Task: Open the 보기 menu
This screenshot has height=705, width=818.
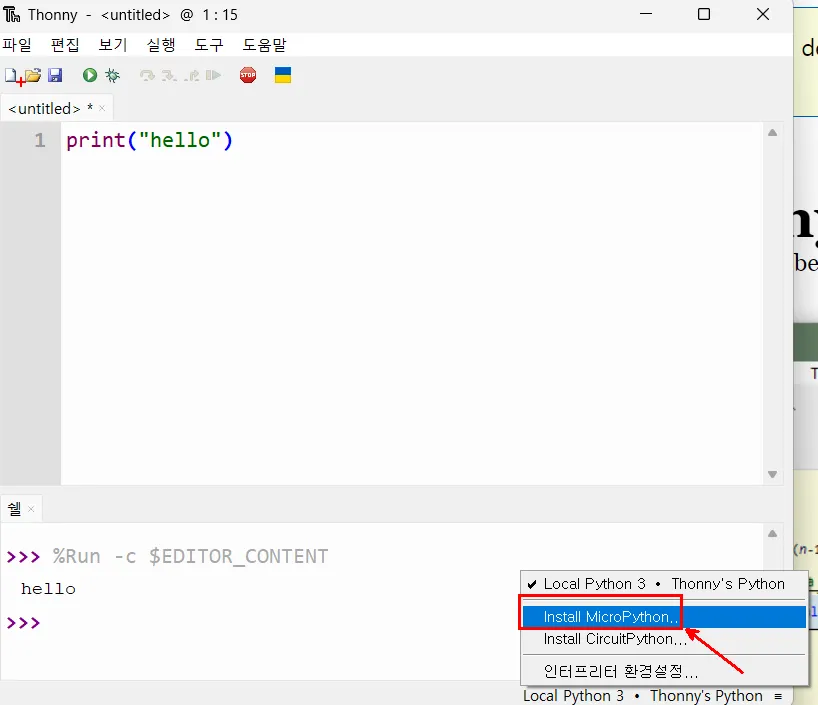Action: coord(113,45)
